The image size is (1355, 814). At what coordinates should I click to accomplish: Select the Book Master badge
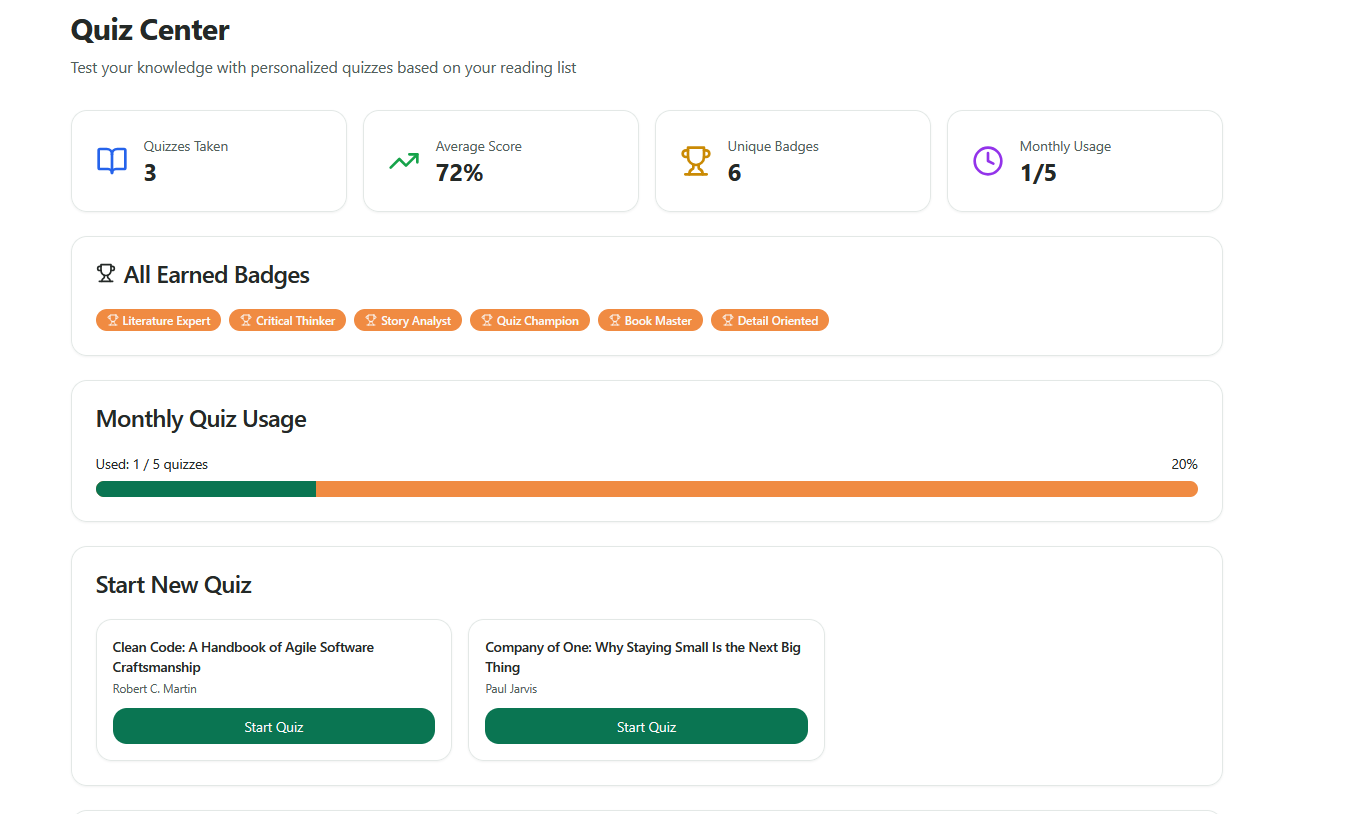tap(650, 321)
